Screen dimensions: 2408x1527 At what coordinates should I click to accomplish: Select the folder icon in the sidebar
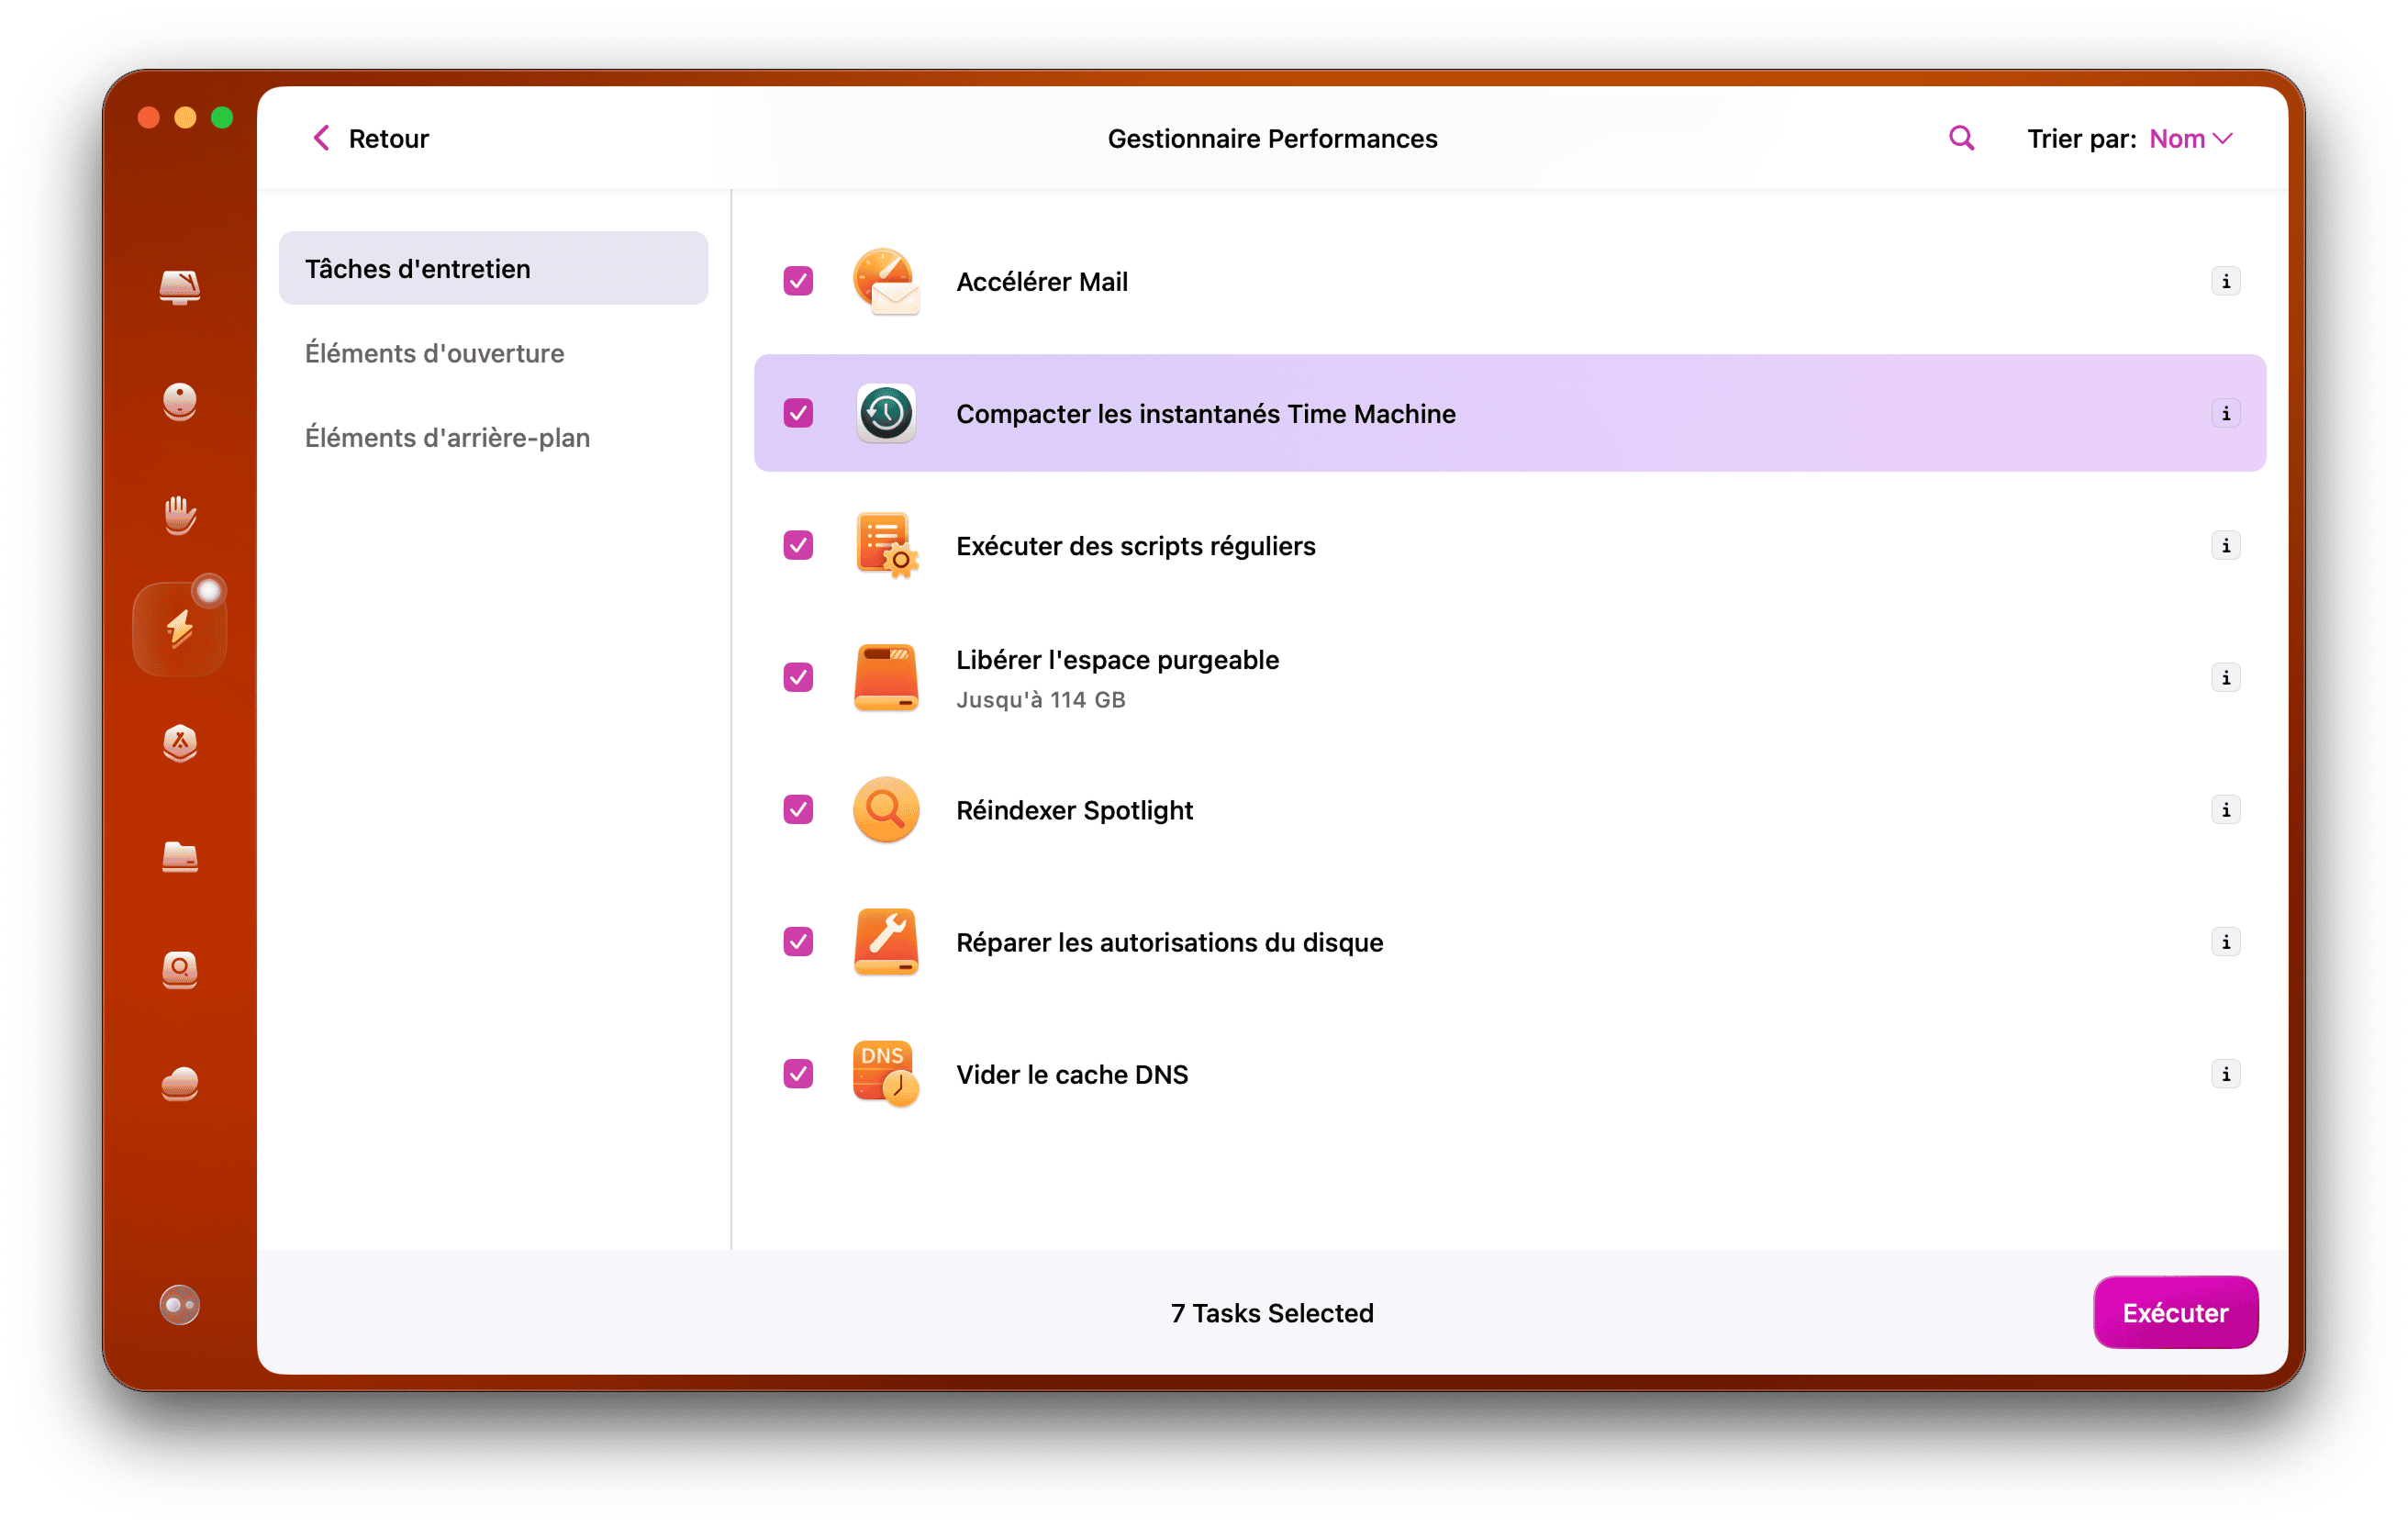pos(180,858)
